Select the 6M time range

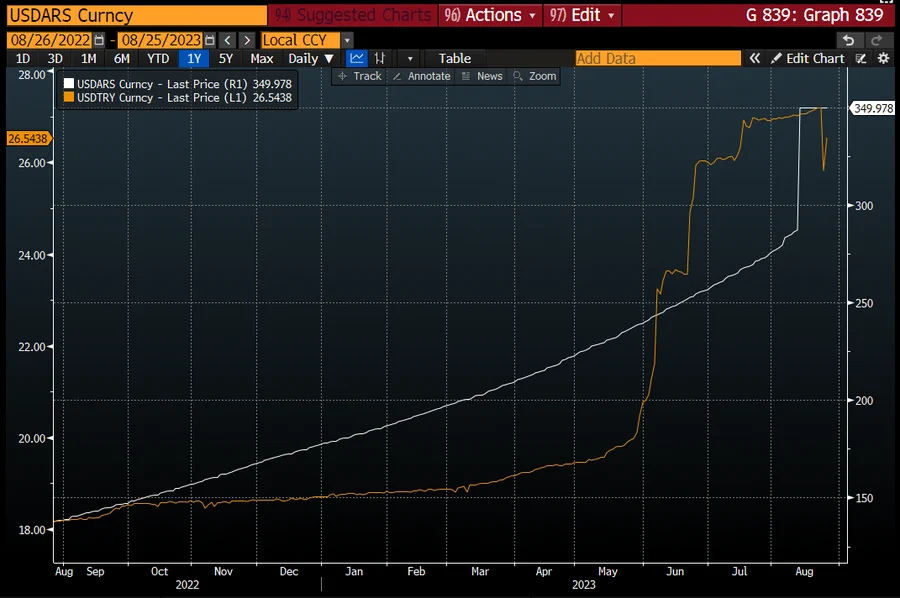coord(122,59)
